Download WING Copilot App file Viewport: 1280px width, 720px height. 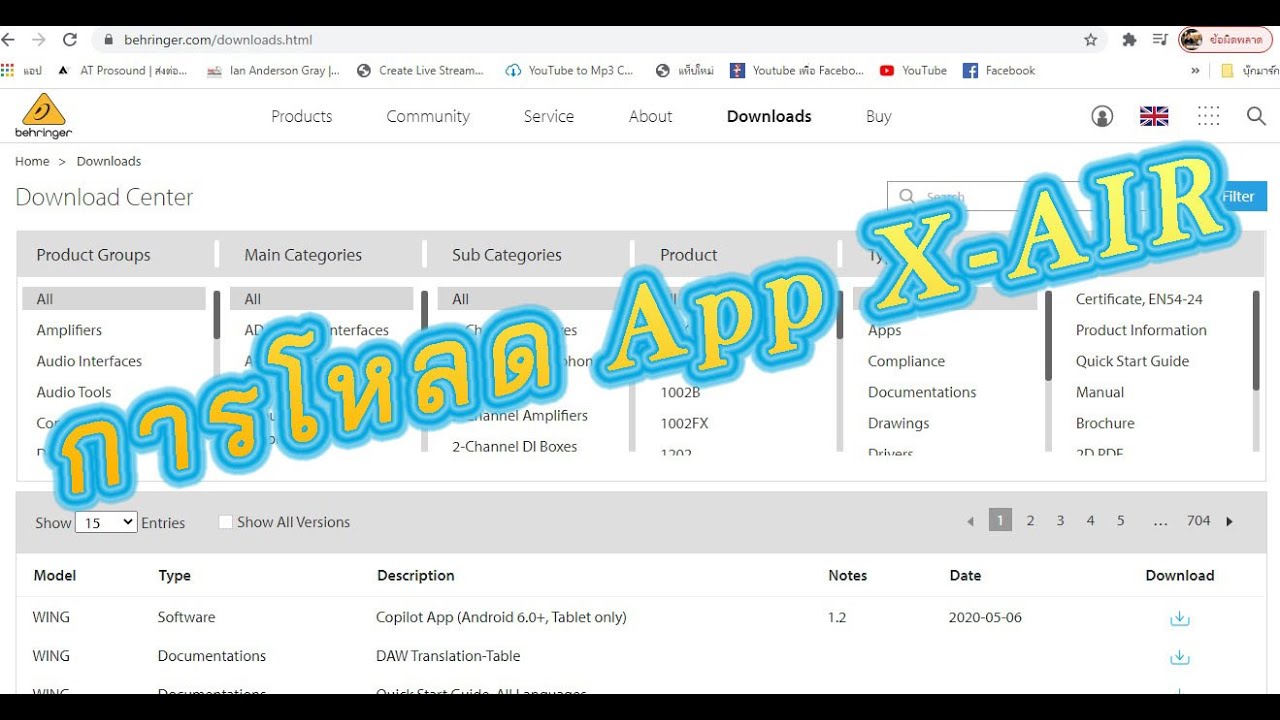tap(1180, 618)
